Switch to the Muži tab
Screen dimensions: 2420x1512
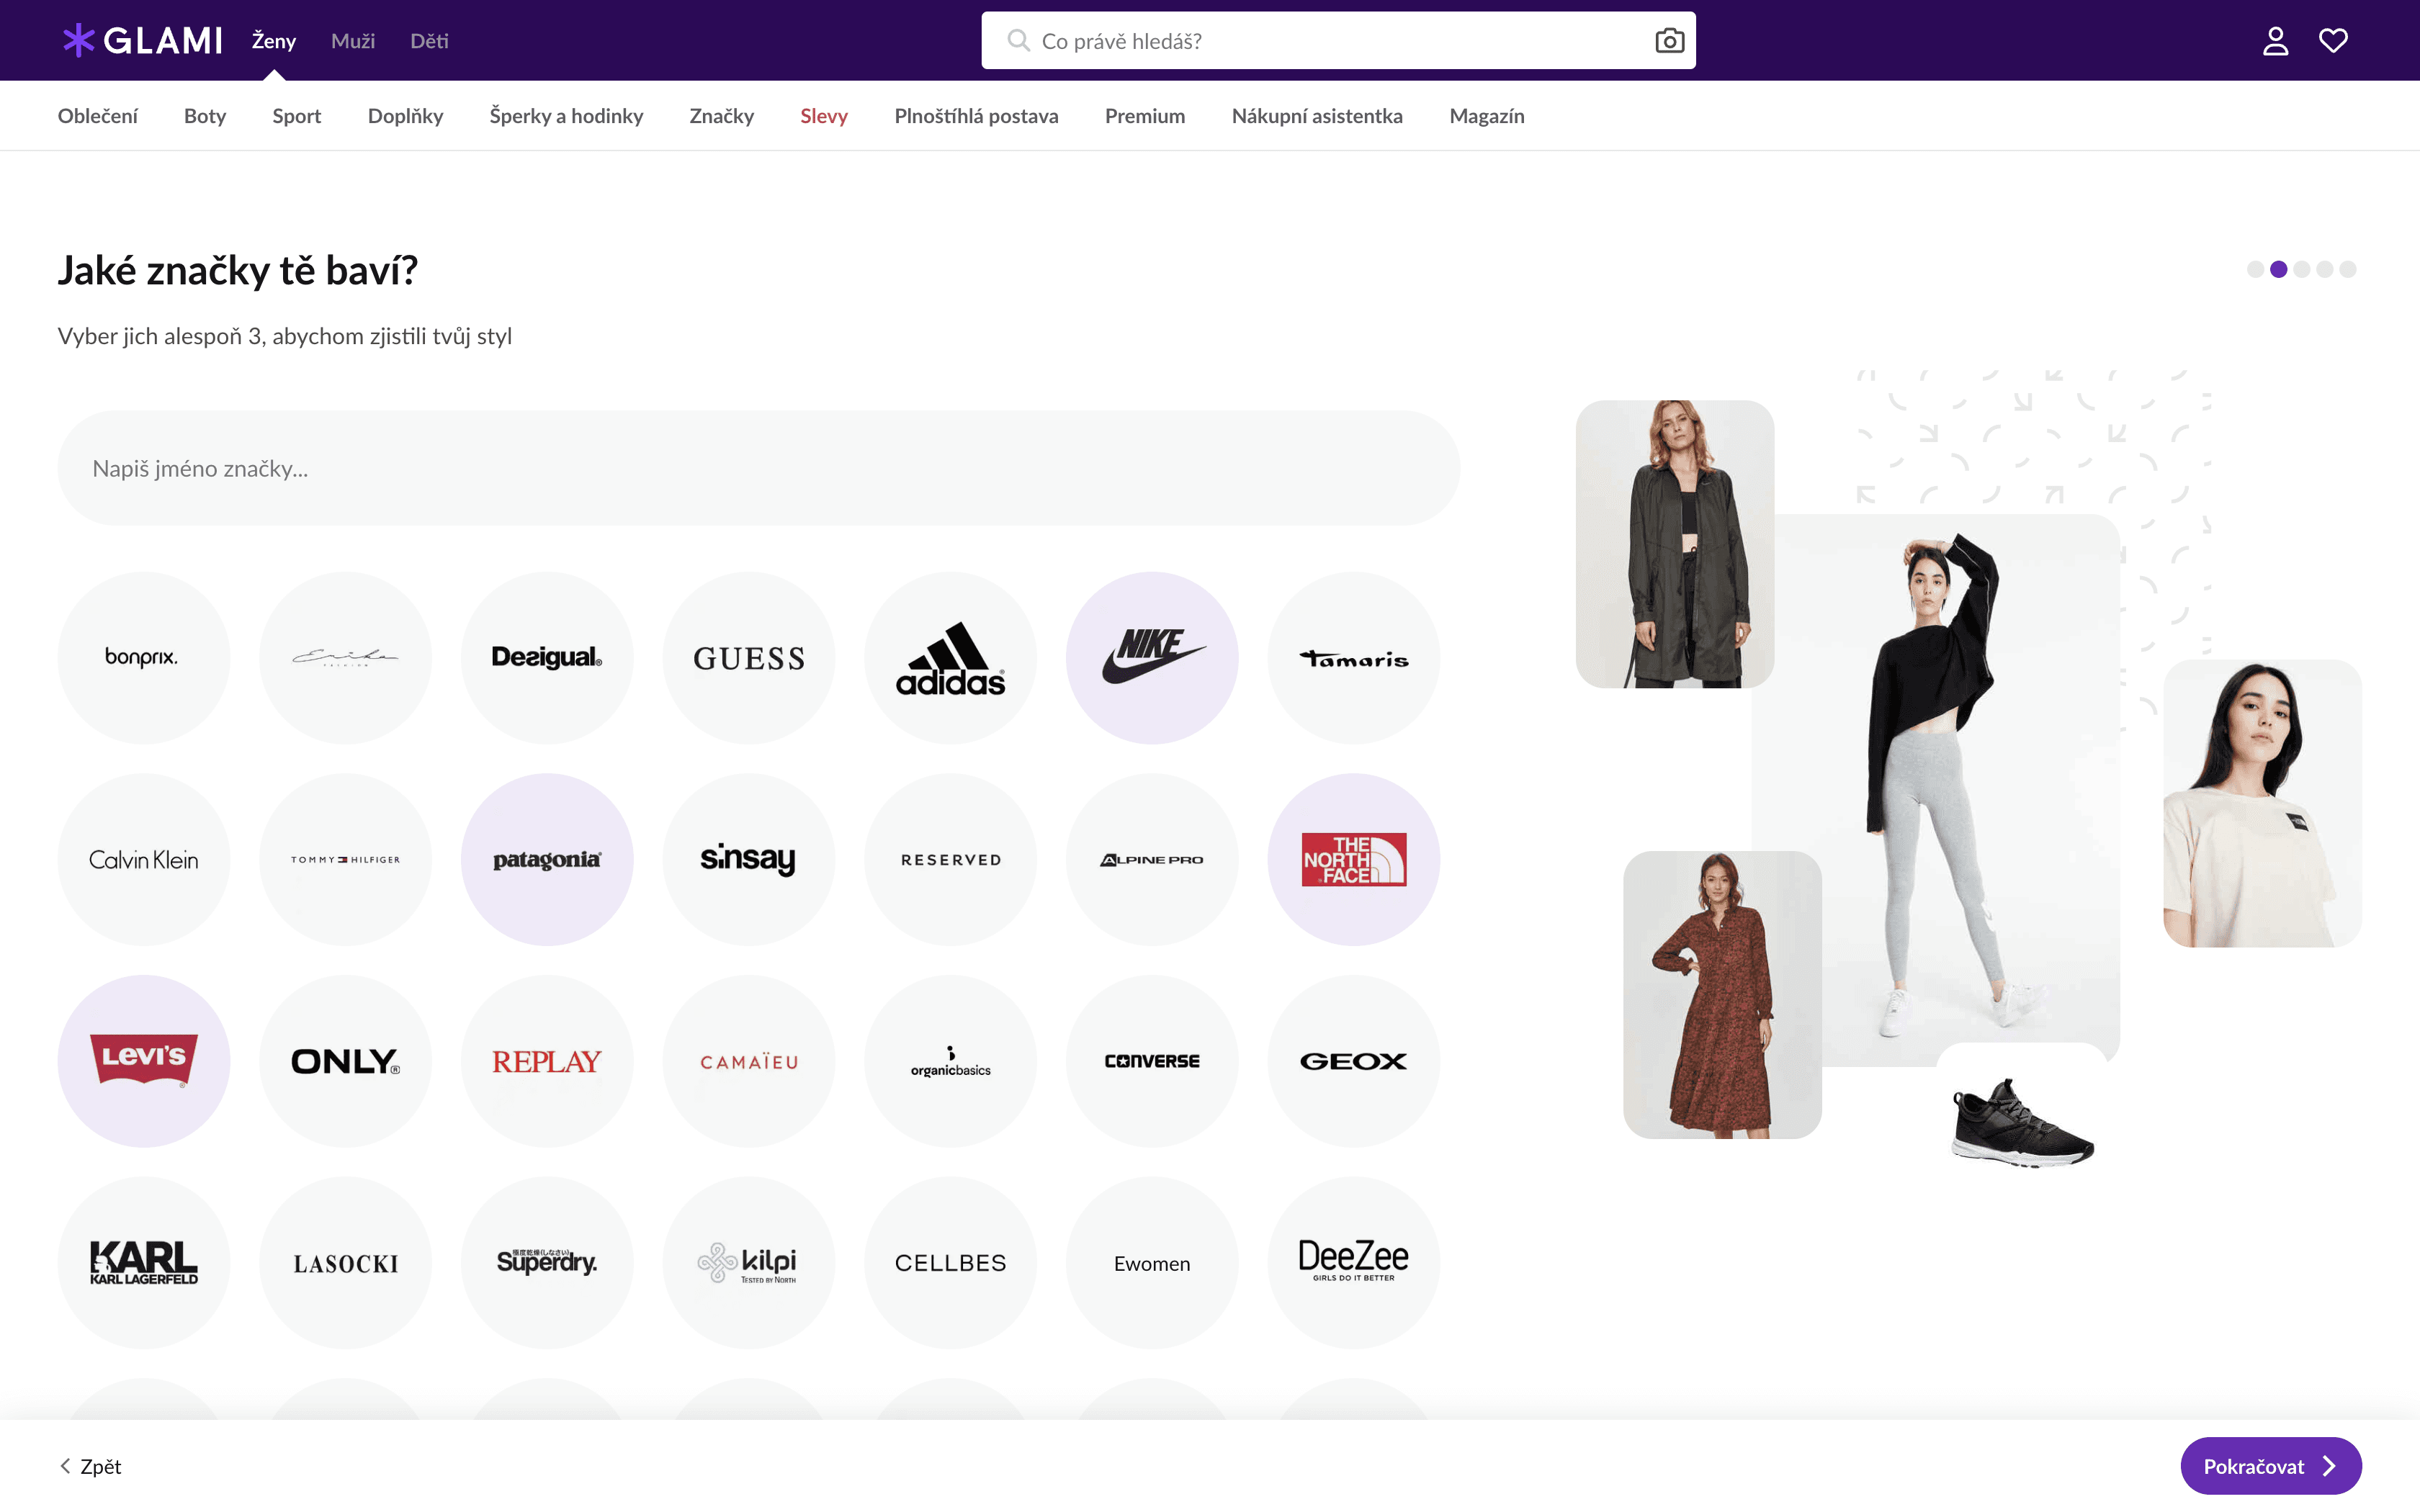coord(353,41)
